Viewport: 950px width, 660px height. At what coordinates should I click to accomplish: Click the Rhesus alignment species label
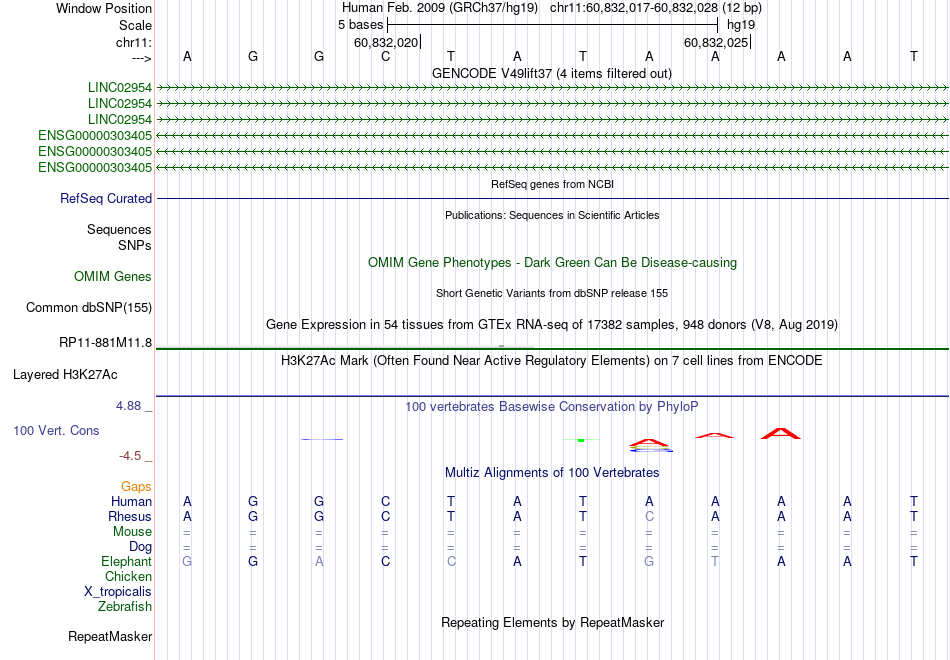pos(130,516)
